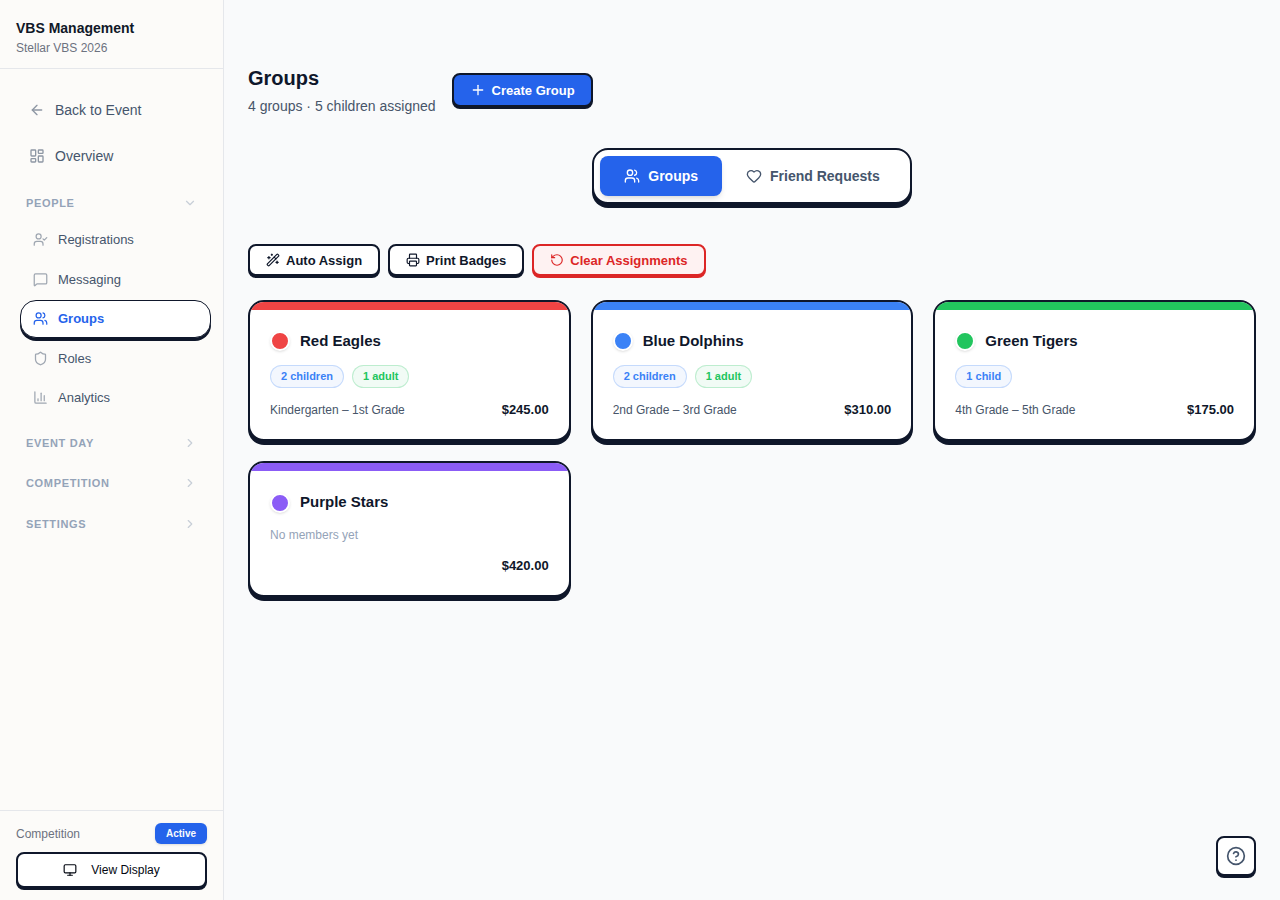The image size is (1280, 900).
Task: Switch to the Friend Requests tab
Action: [813, 176]
